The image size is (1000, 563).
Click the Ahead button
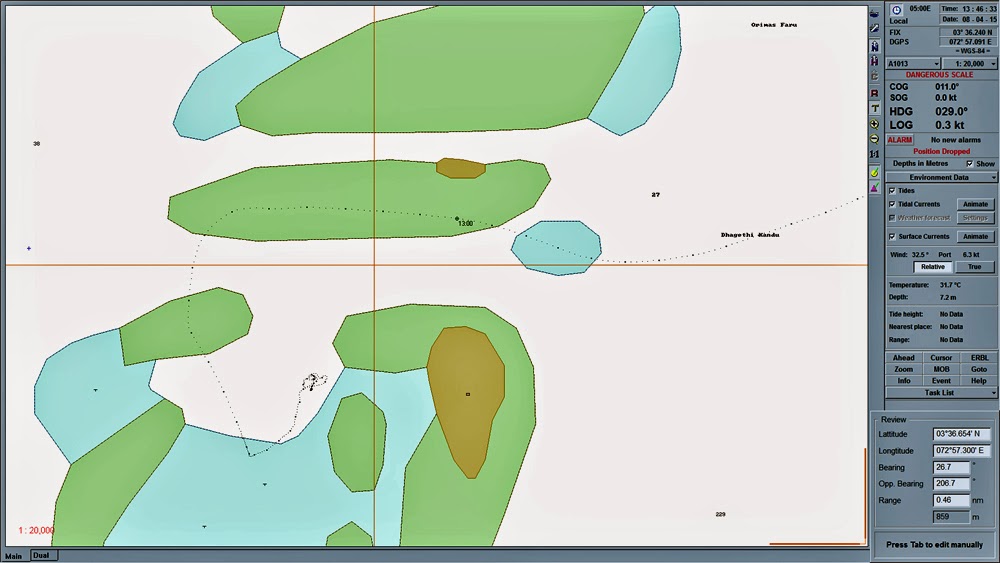coord(904,358)
